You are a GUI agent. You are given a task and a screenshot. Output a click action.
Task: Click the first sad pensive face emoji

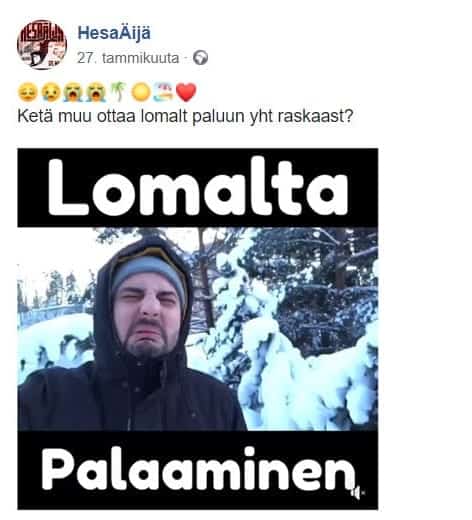coord(28,93)
